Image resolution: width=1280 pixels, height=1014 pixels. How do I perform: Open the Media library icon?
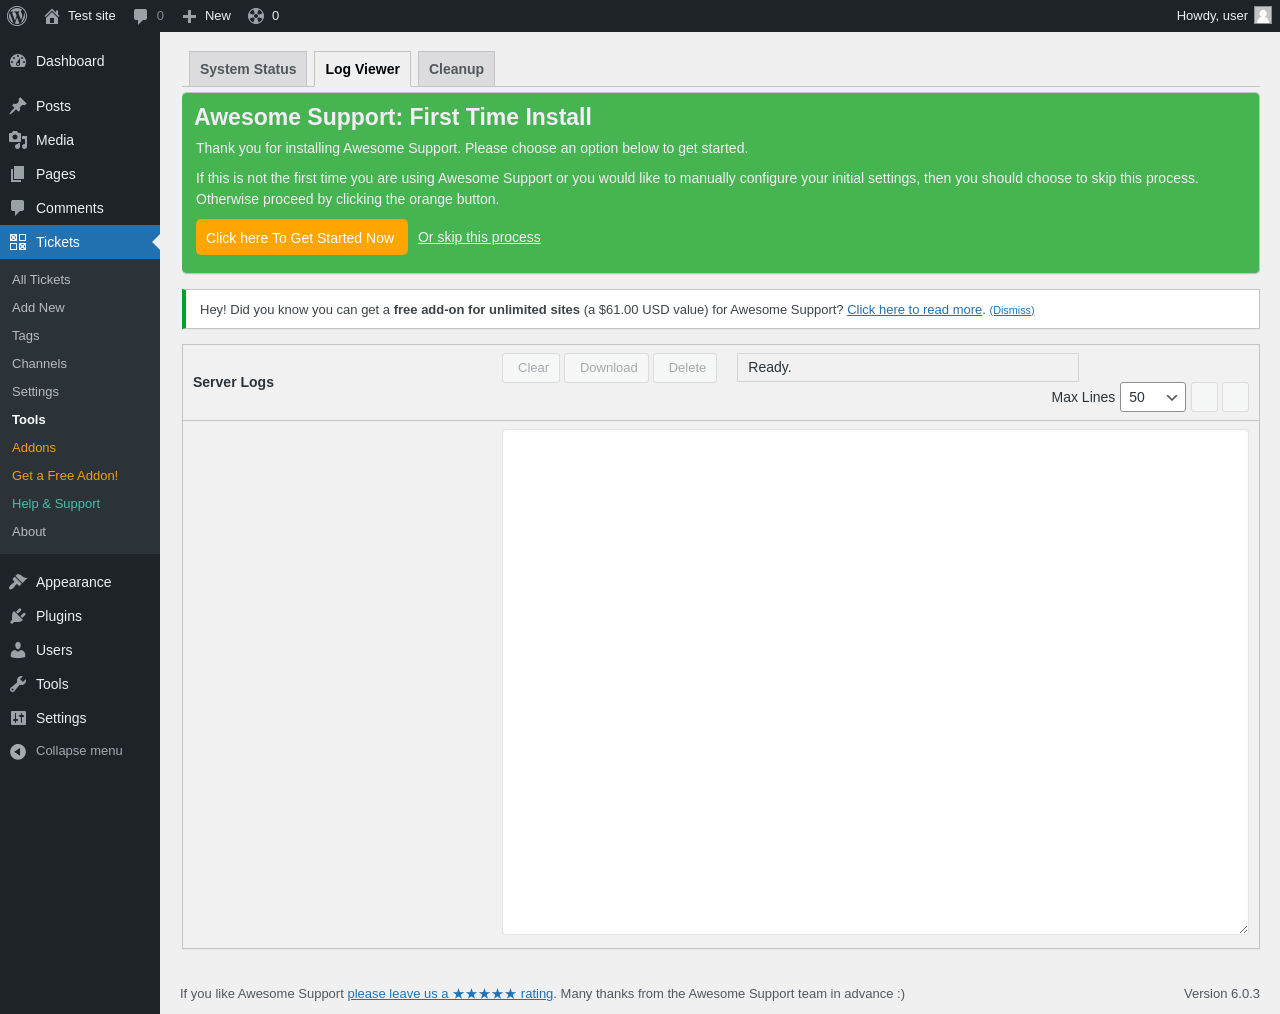(x=18, y=140)
